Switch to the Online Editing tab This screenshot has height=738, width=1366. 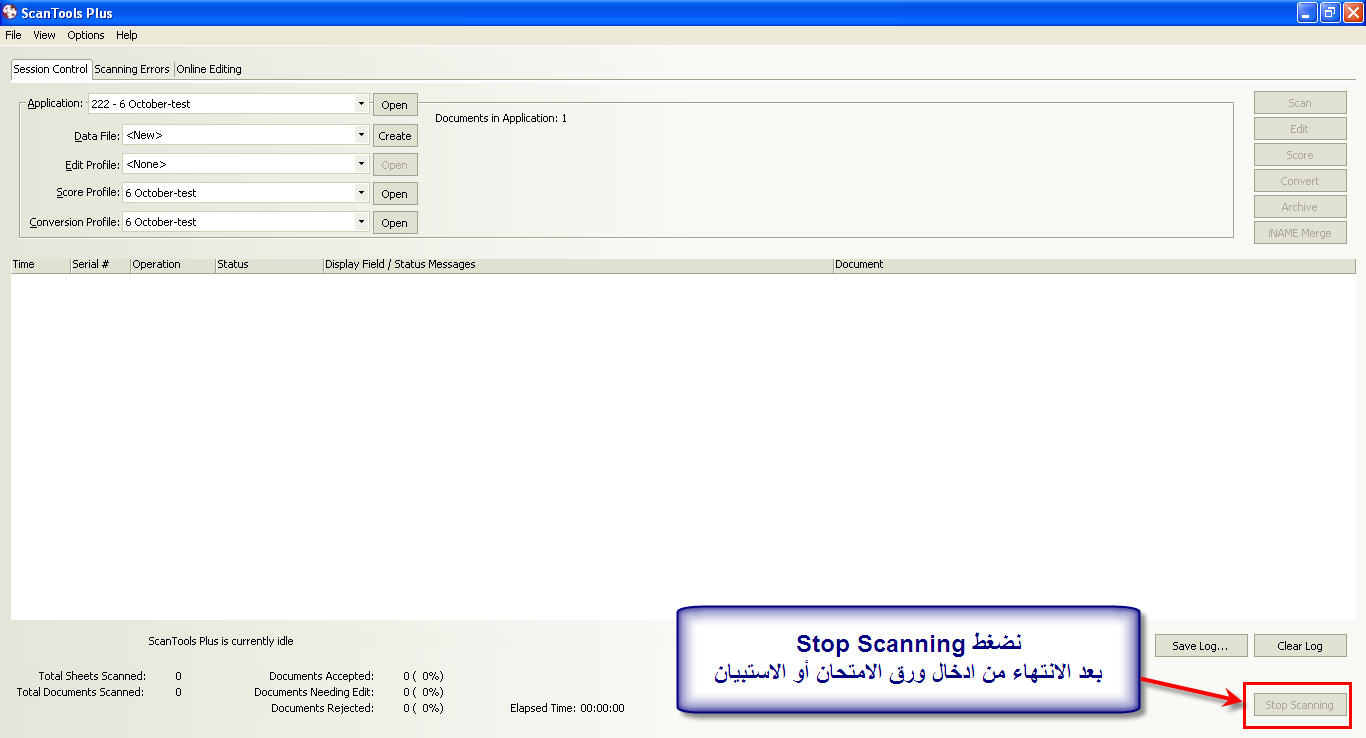209,69
